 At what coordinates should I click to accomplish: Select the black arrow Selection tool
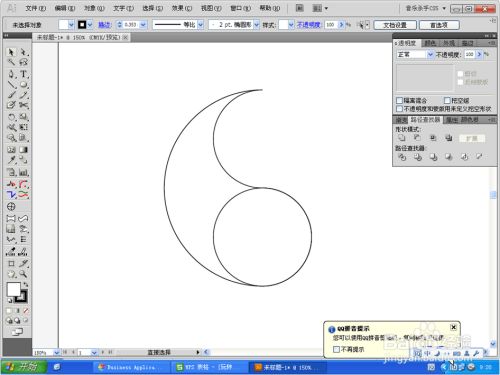coord(11,52)
